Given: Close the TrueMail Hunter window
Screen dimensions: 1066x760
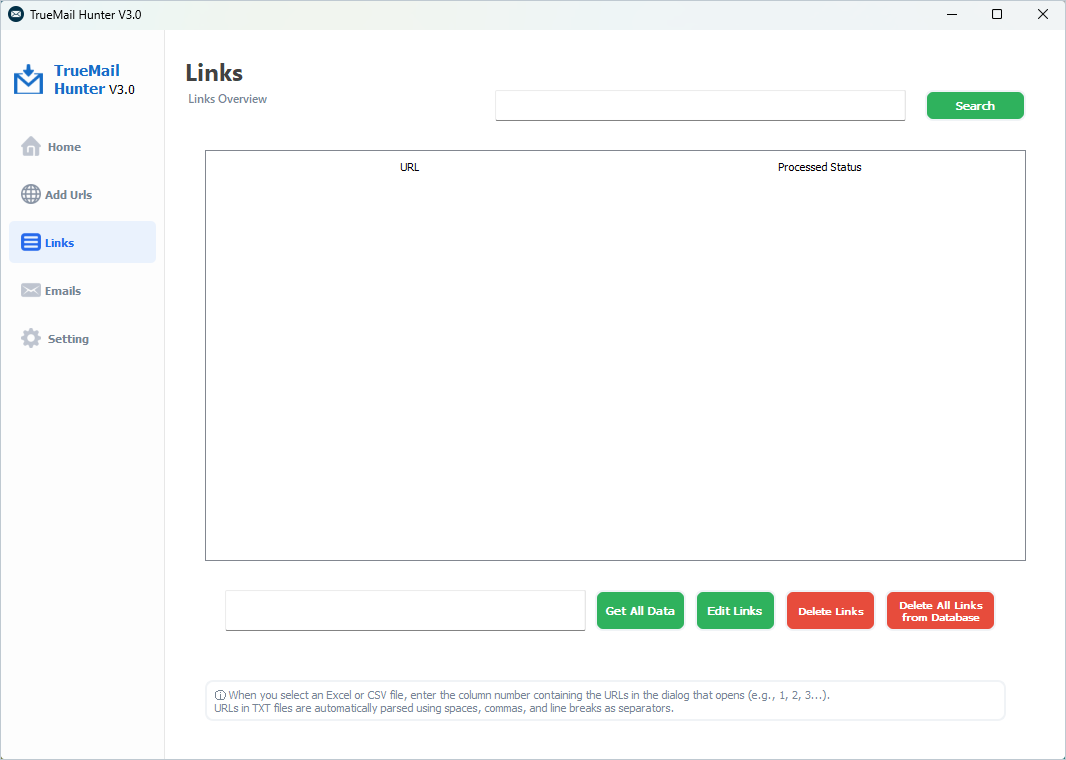Looking at the screenshot, I should (x=1042, y=14).
